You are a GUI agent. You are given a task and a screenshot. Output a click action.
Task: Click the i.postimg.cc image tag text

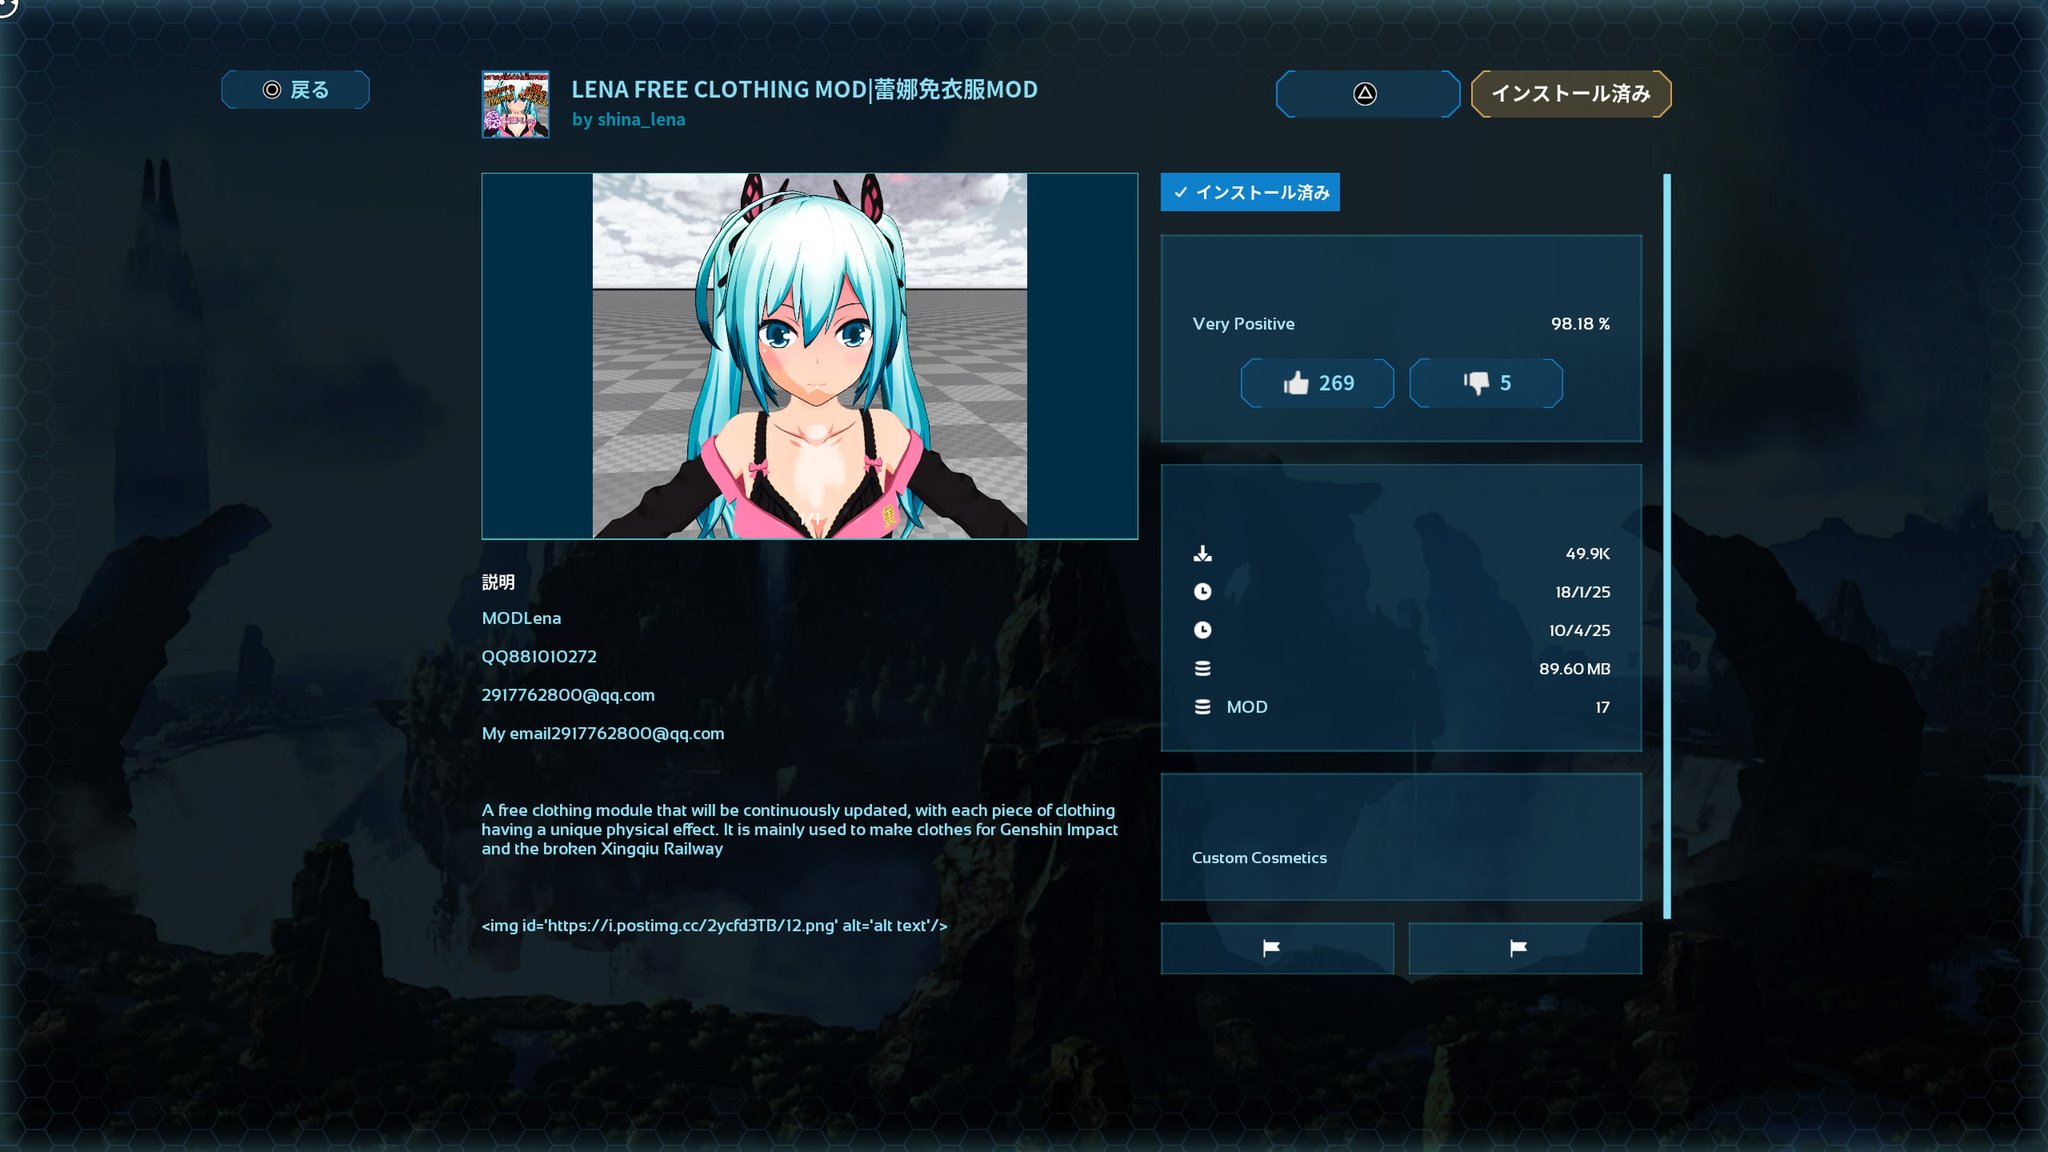coord(714,926)
